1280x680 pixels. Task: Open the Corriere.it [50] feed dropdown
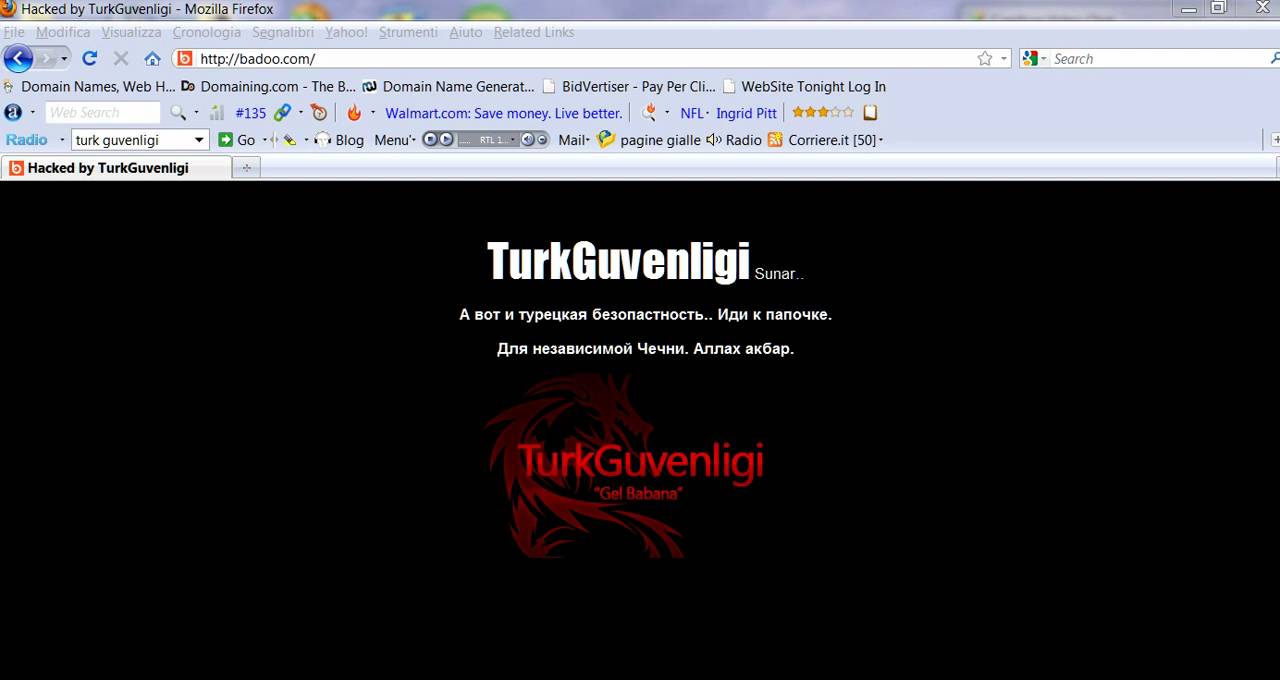click(x=881, y=140)
